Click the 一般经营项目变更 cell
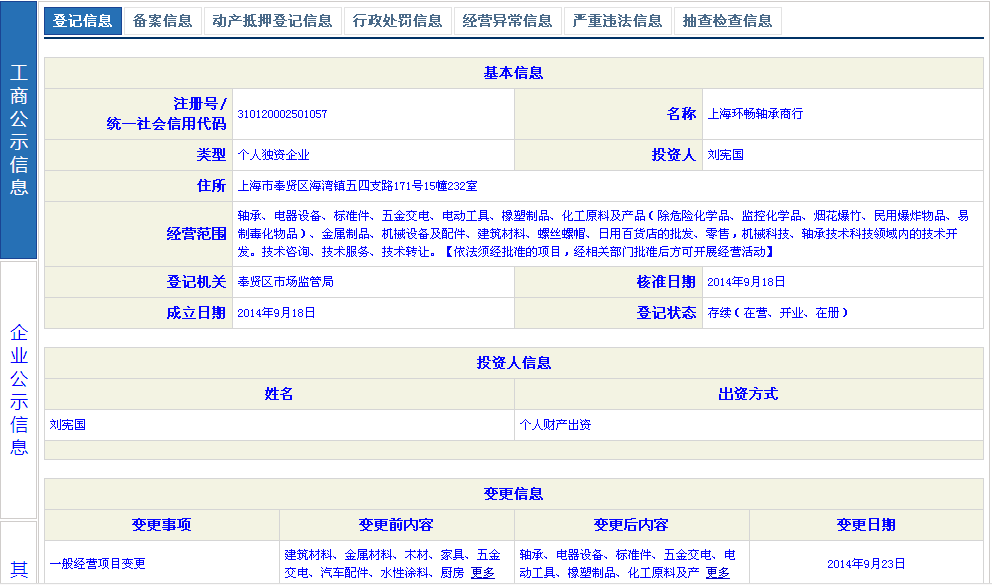Image resolution: width=992 pixels, height=585 pixels. tap(98, 564)
